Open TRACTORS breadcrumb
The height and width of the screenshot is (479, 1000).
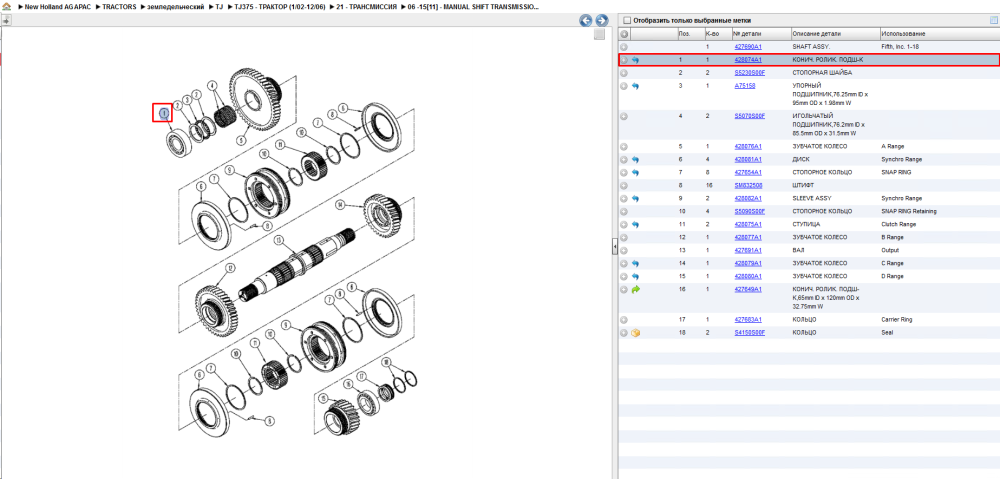click(119, 6)
